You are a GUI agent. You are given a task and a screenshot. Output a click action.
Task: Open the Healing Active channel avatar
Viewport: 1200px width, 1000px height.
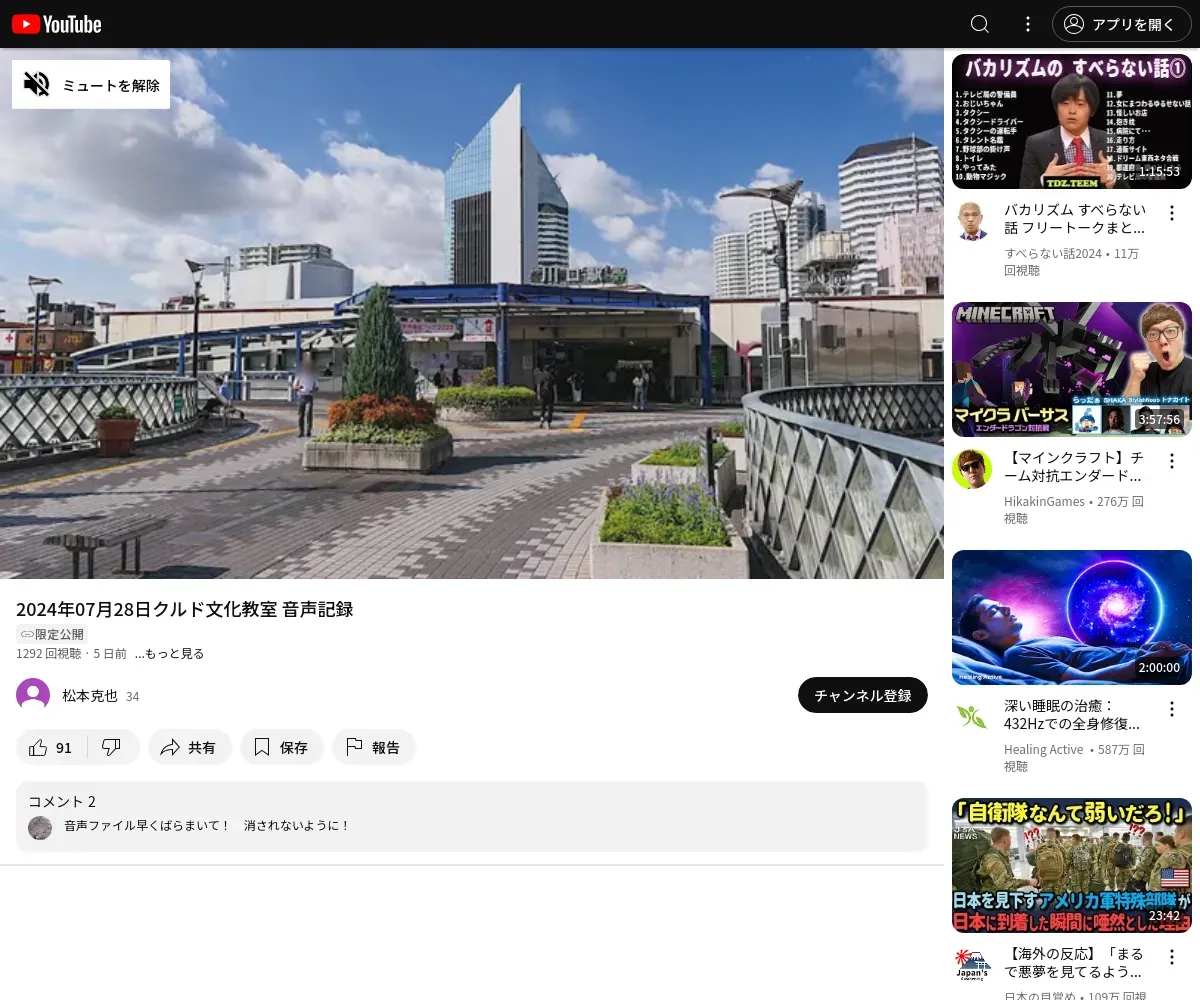click(x=972, y=716)
